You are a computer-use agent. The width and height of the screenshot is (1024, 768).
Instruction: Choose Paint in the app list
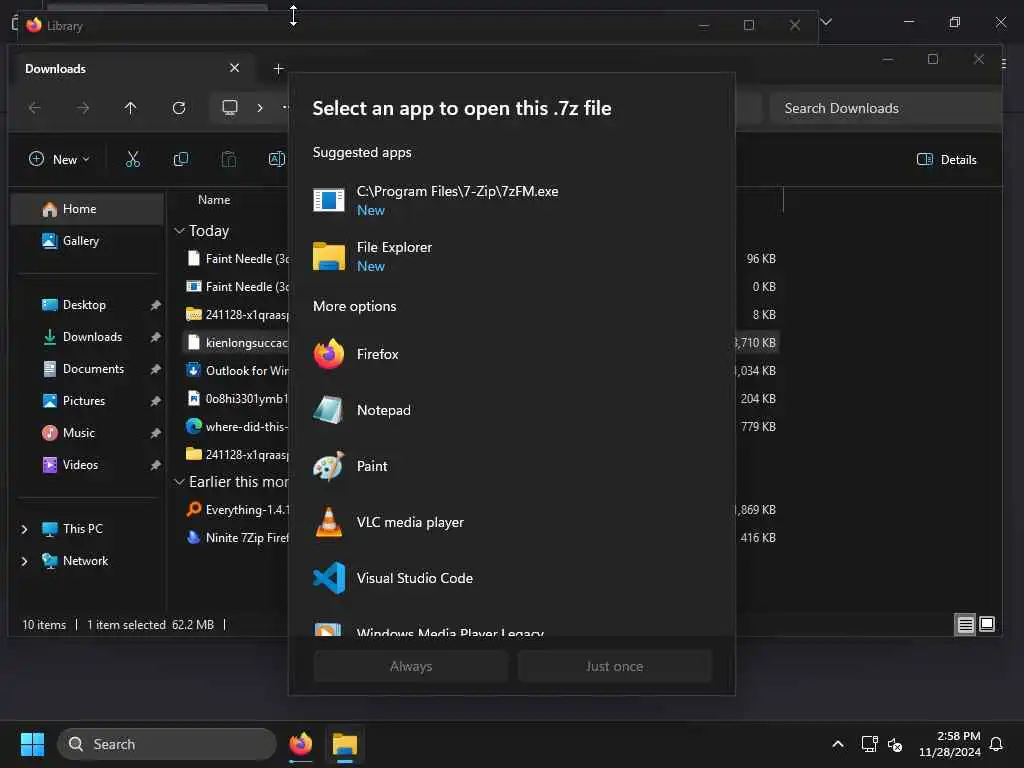511,466
